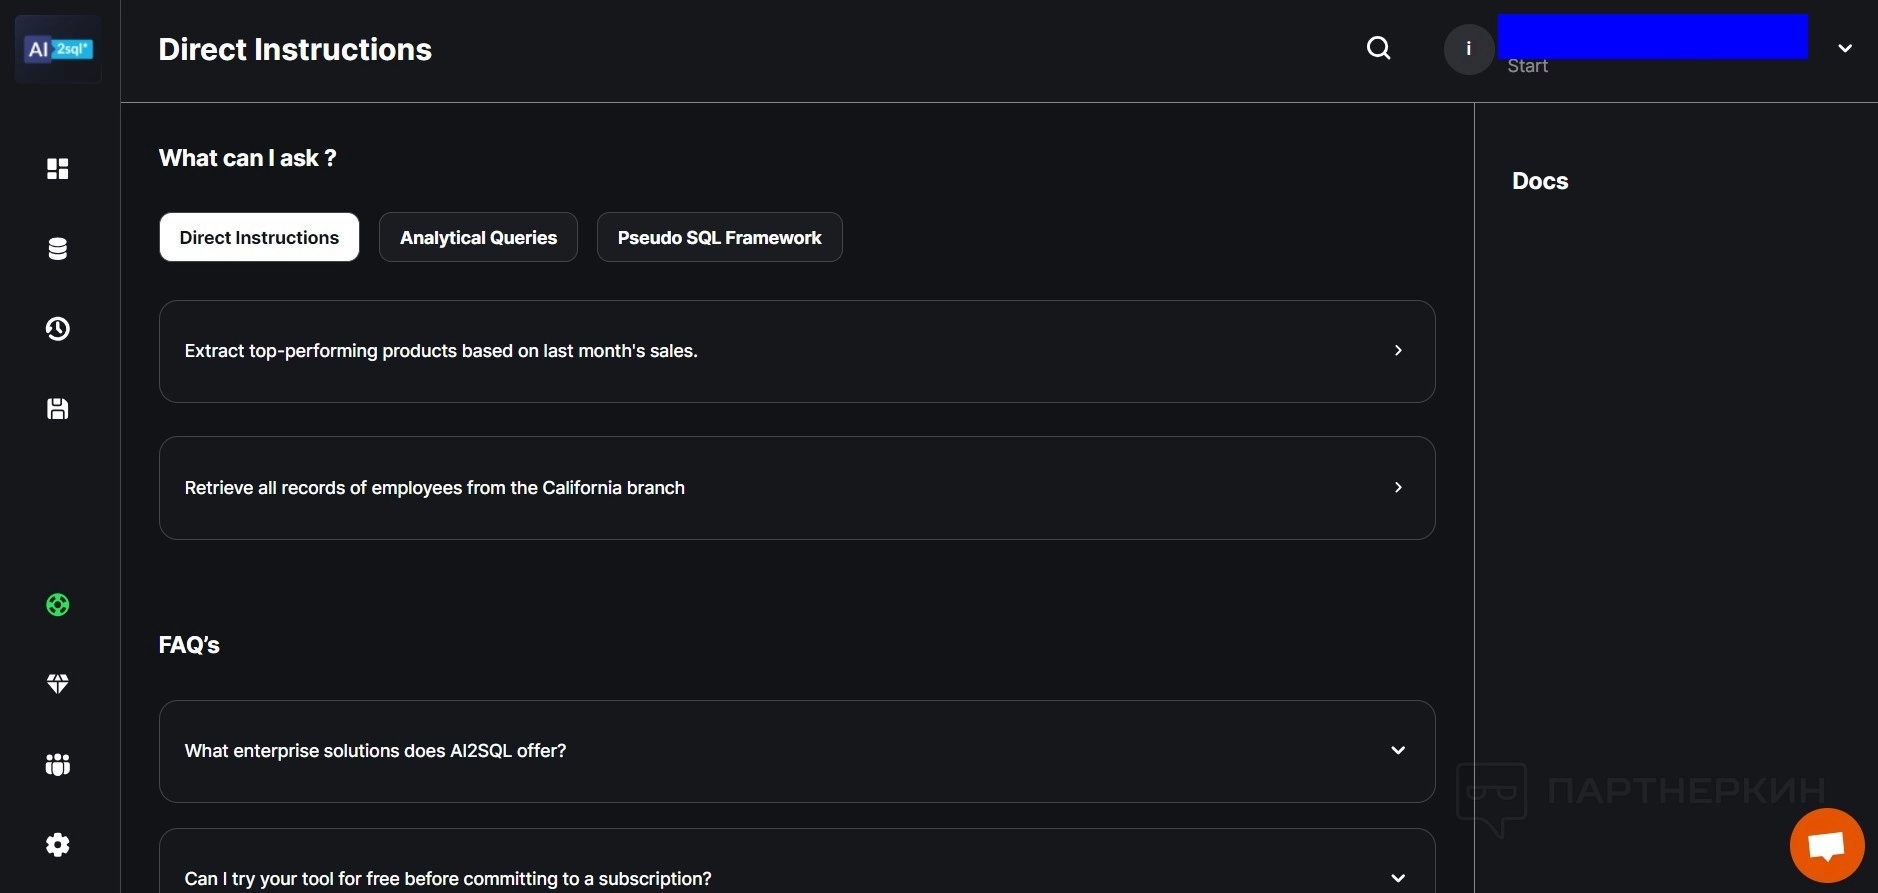Screen dimensions: 1878x893
Task: Open the top-performing products example arrow
Action: pyautogui.click(x=1398, y=351)
